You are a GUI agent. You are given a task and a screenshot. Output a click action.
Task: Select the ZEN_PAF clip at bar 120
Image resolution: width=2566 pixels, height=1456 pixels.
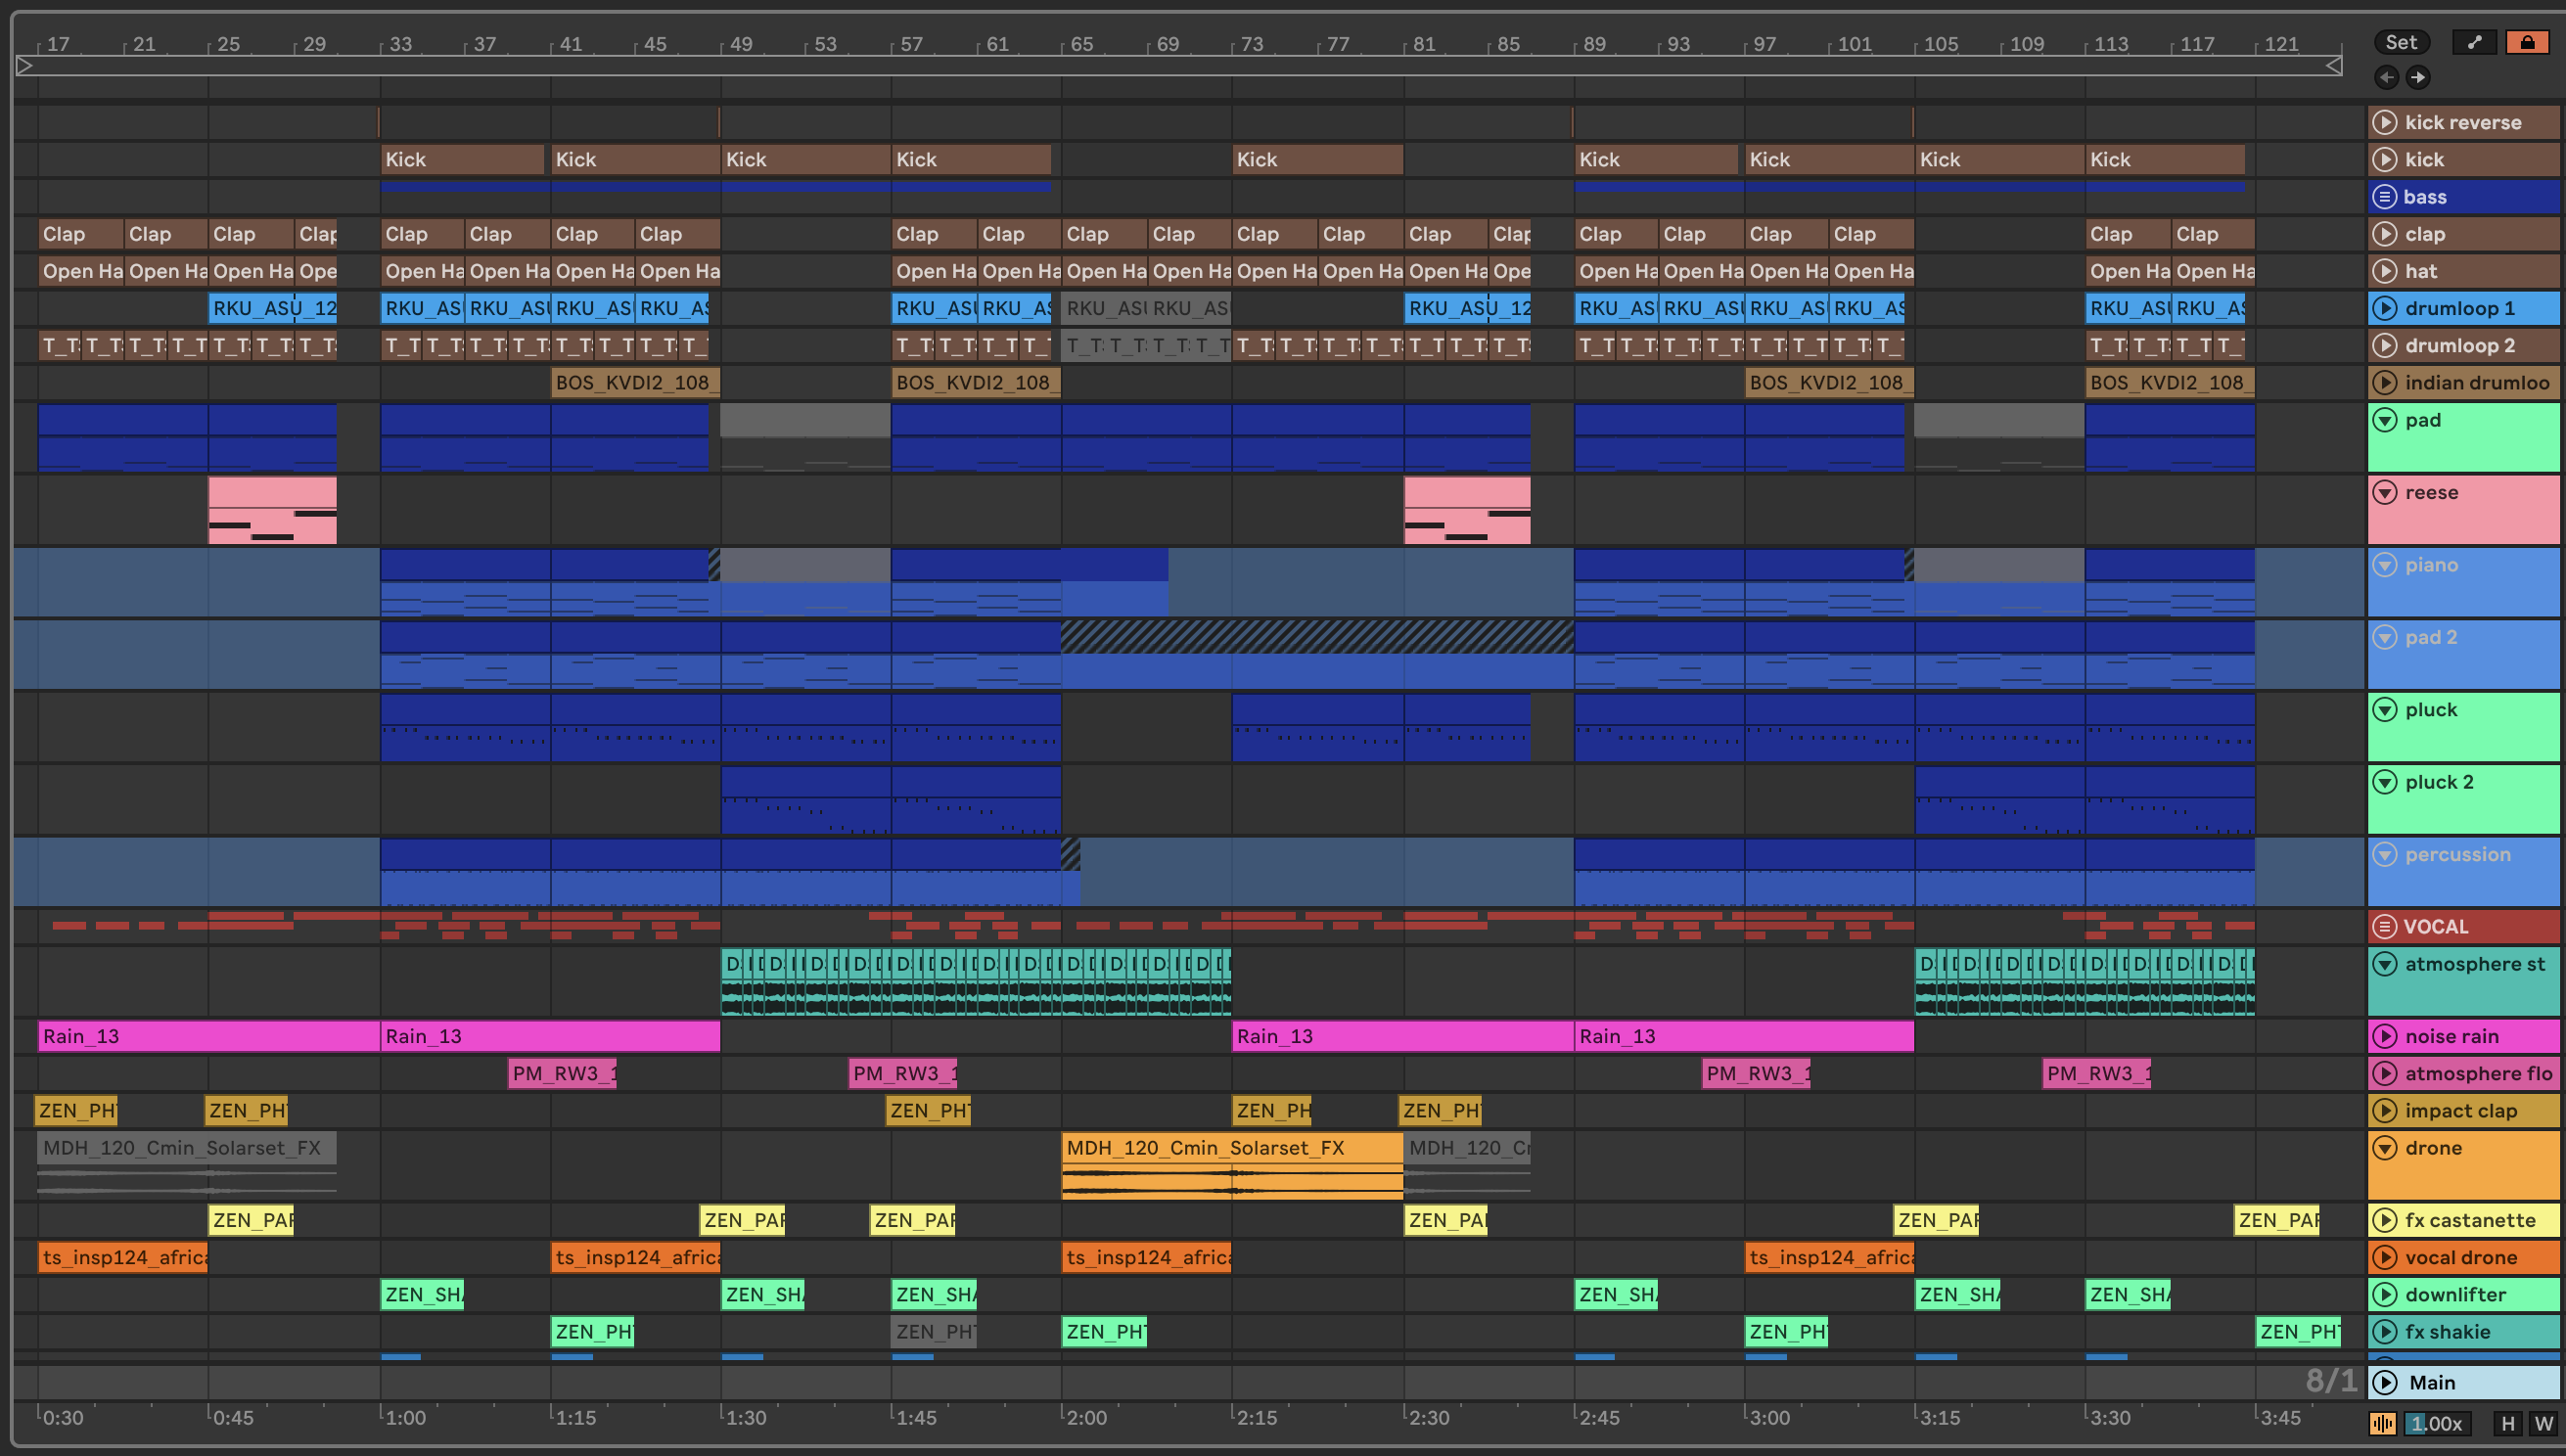pyautogui.click(x=2276, y=1220)
